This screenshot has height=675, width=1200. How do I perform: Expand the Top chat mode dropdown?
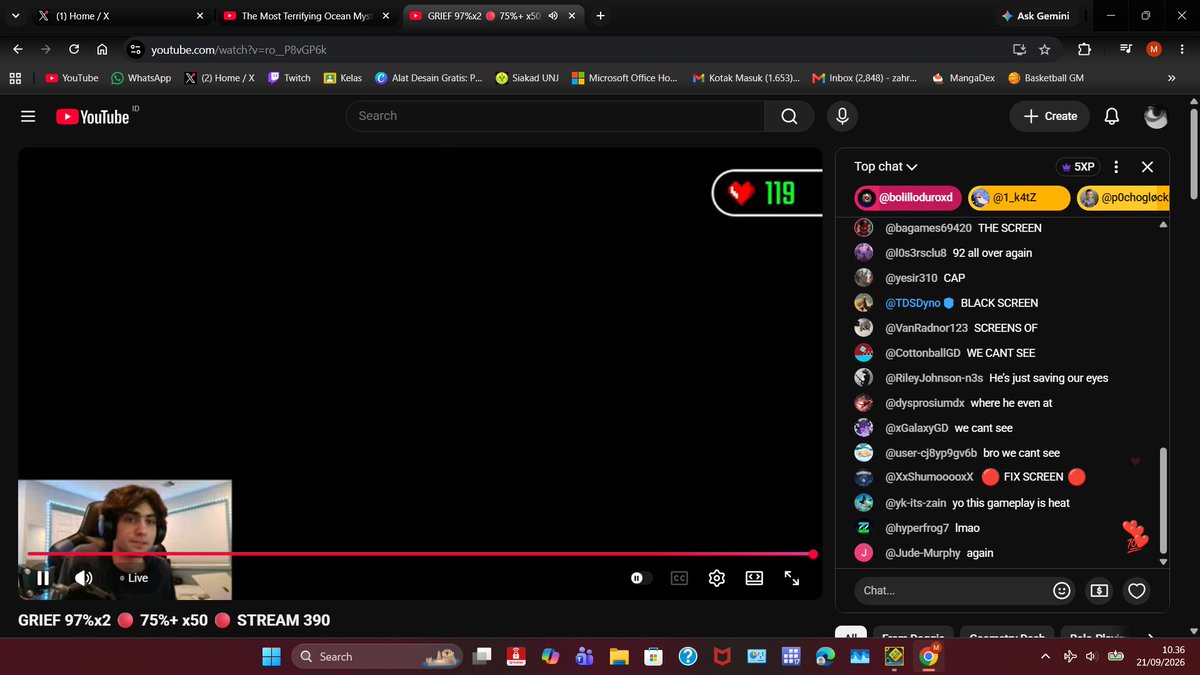coord(886,167)
